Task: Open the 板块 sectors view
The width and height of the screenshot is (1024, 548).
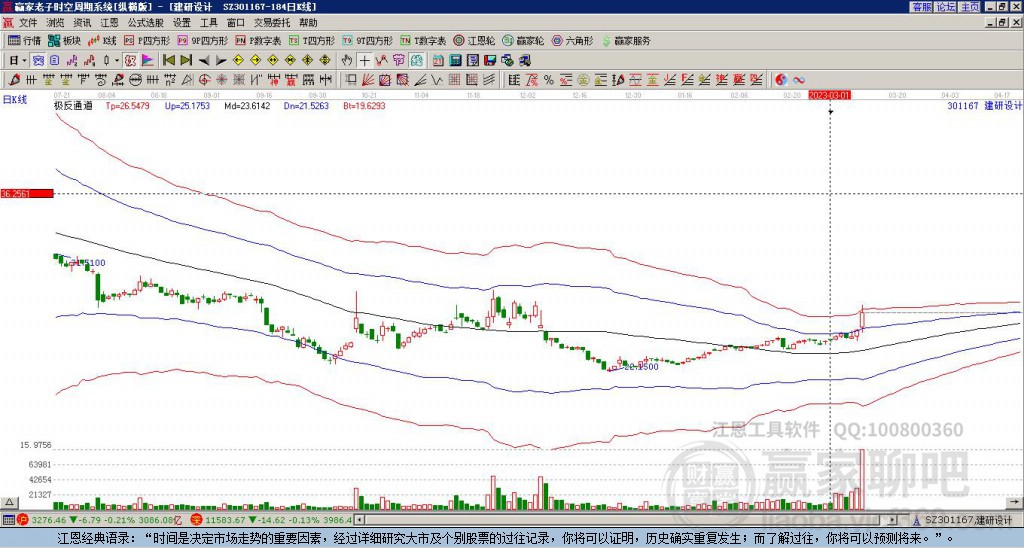Action: 64,40
